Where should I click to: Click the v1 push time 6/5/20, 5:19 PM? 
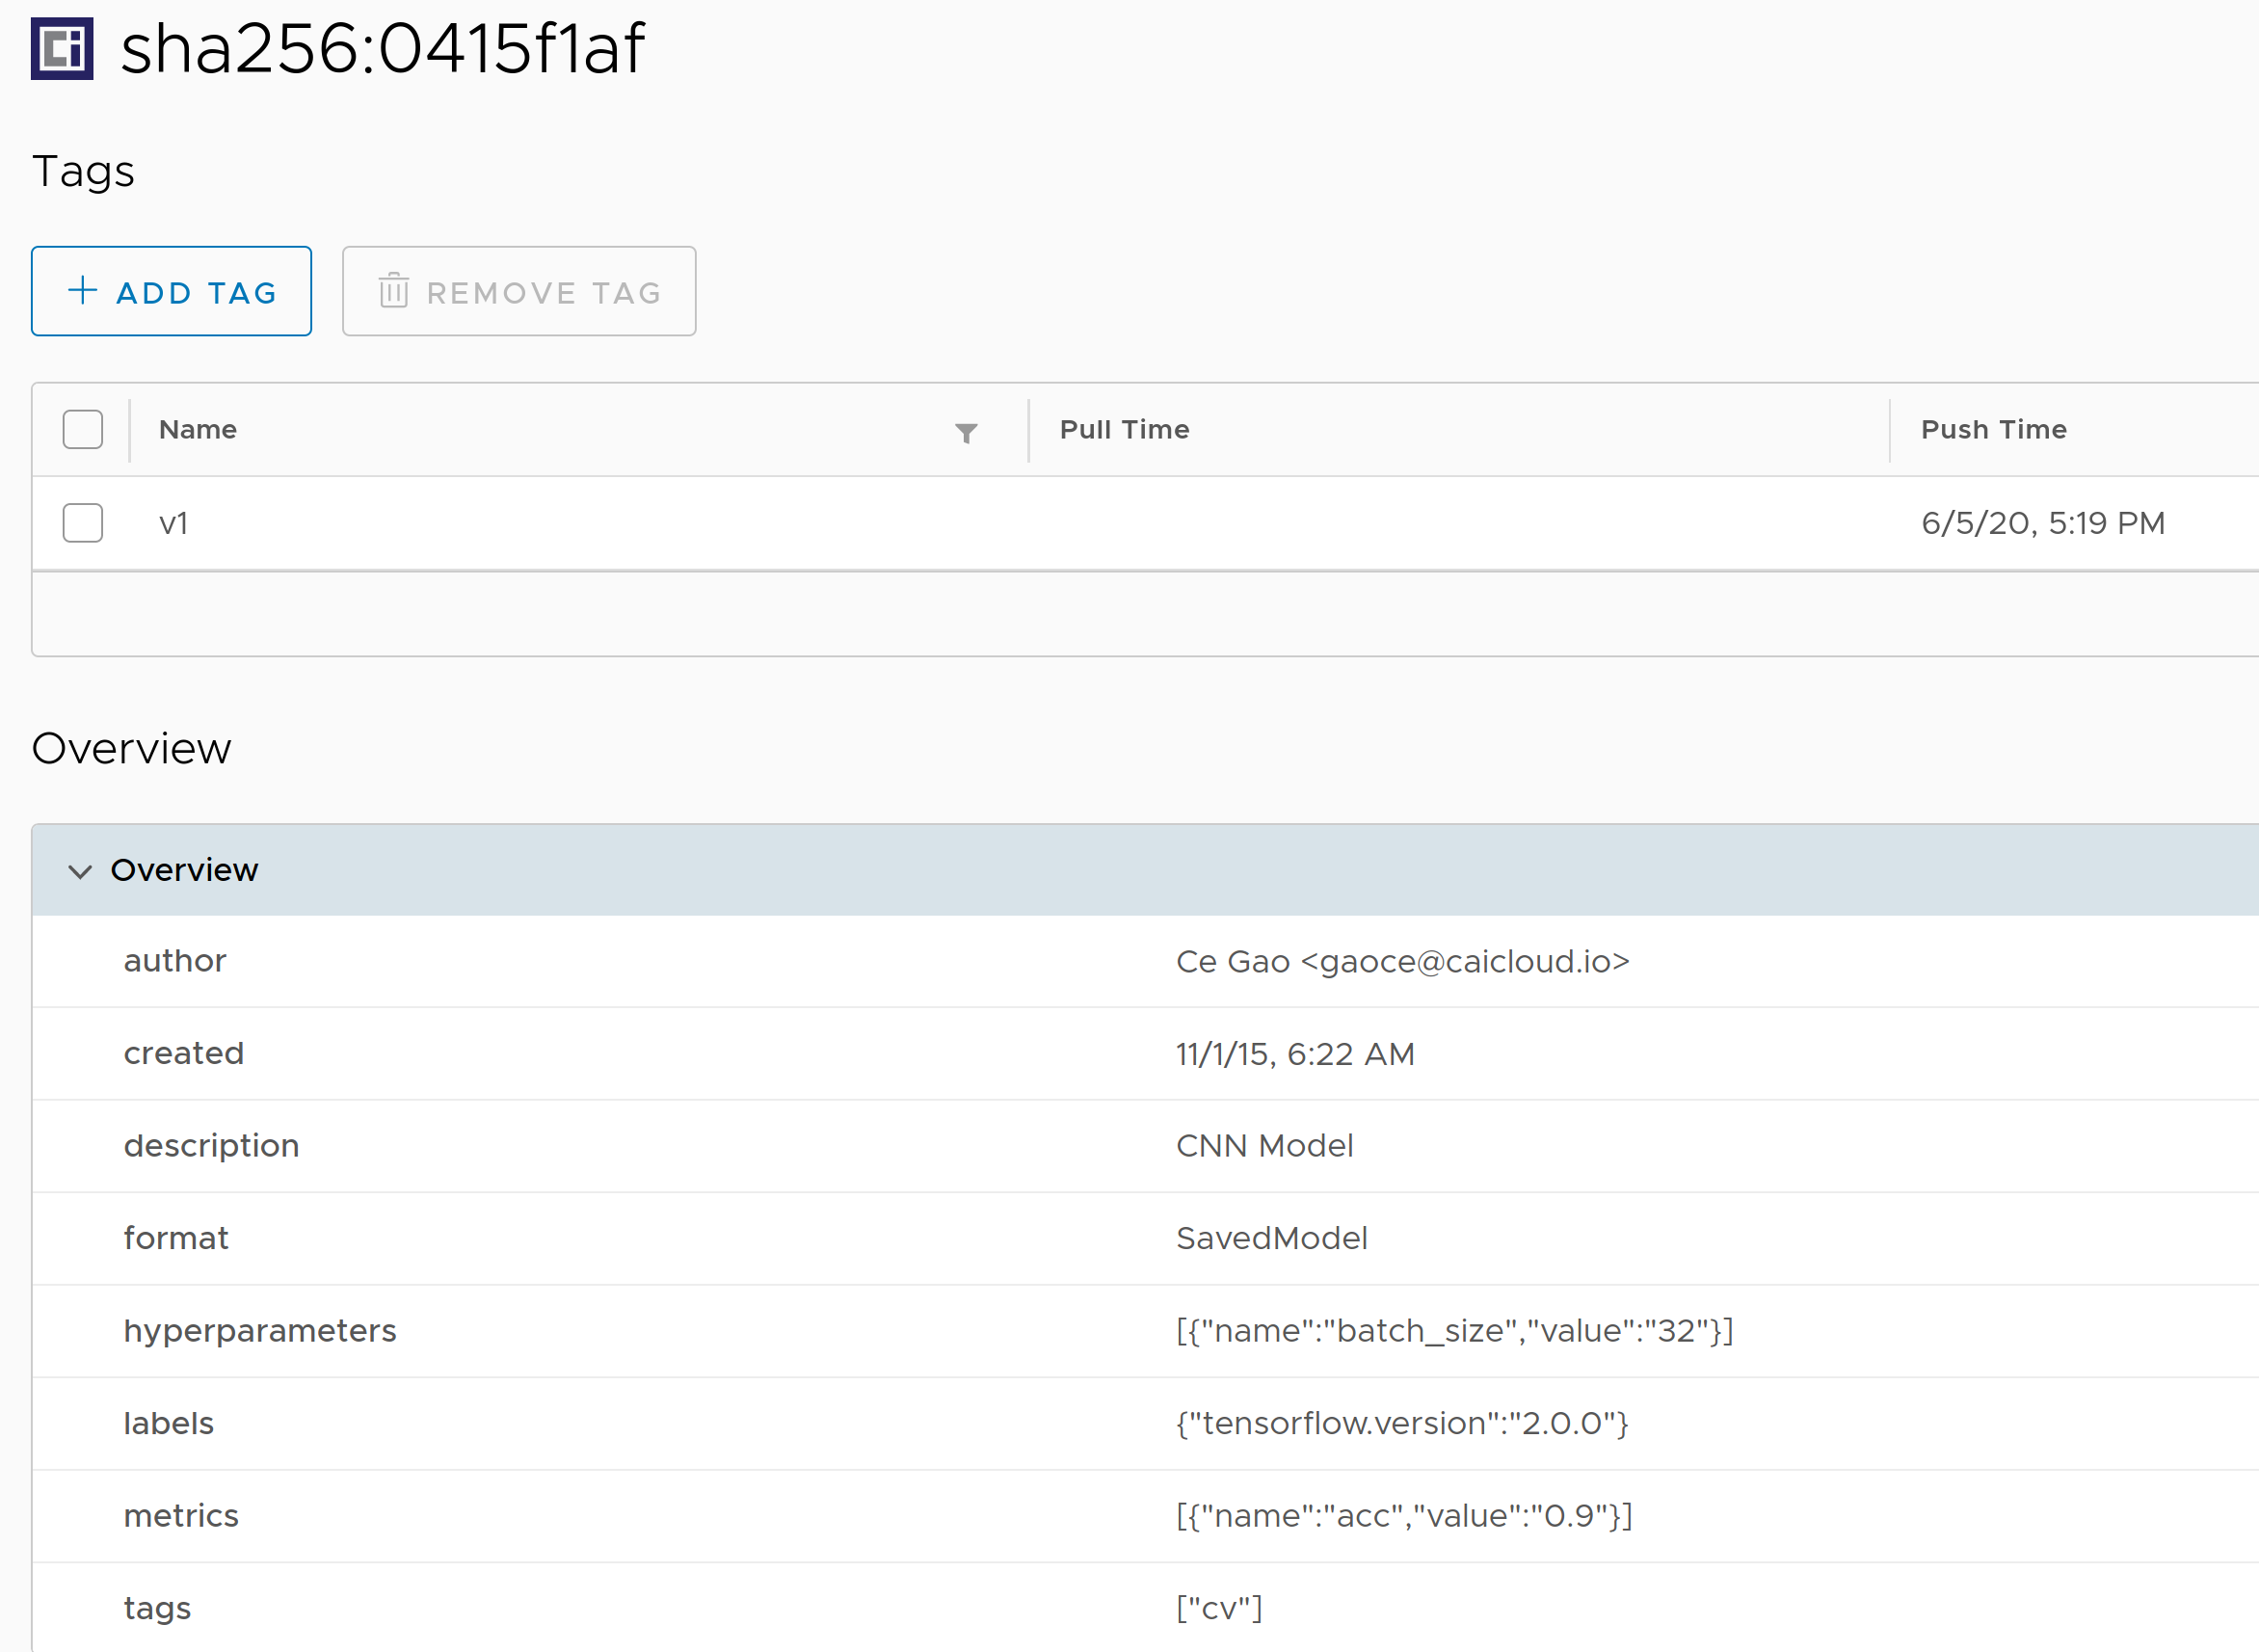click(2042, 523)
